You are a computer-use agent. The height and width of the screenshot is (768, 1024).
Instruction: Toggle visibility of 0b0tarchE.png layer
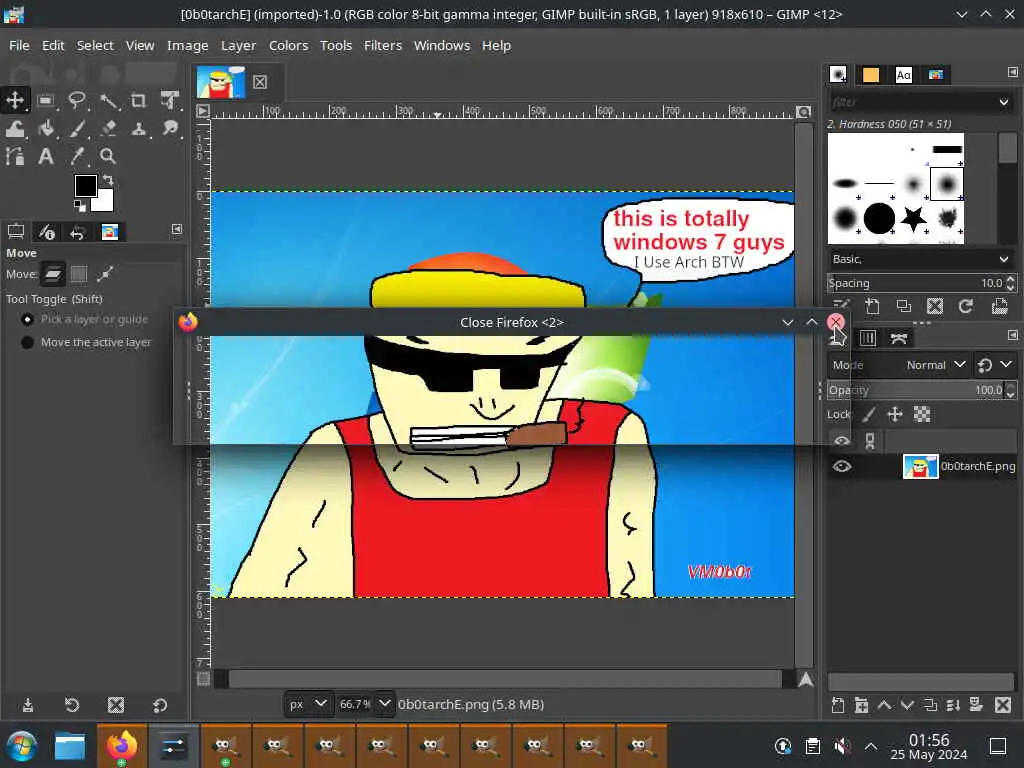tap(842, 466)
